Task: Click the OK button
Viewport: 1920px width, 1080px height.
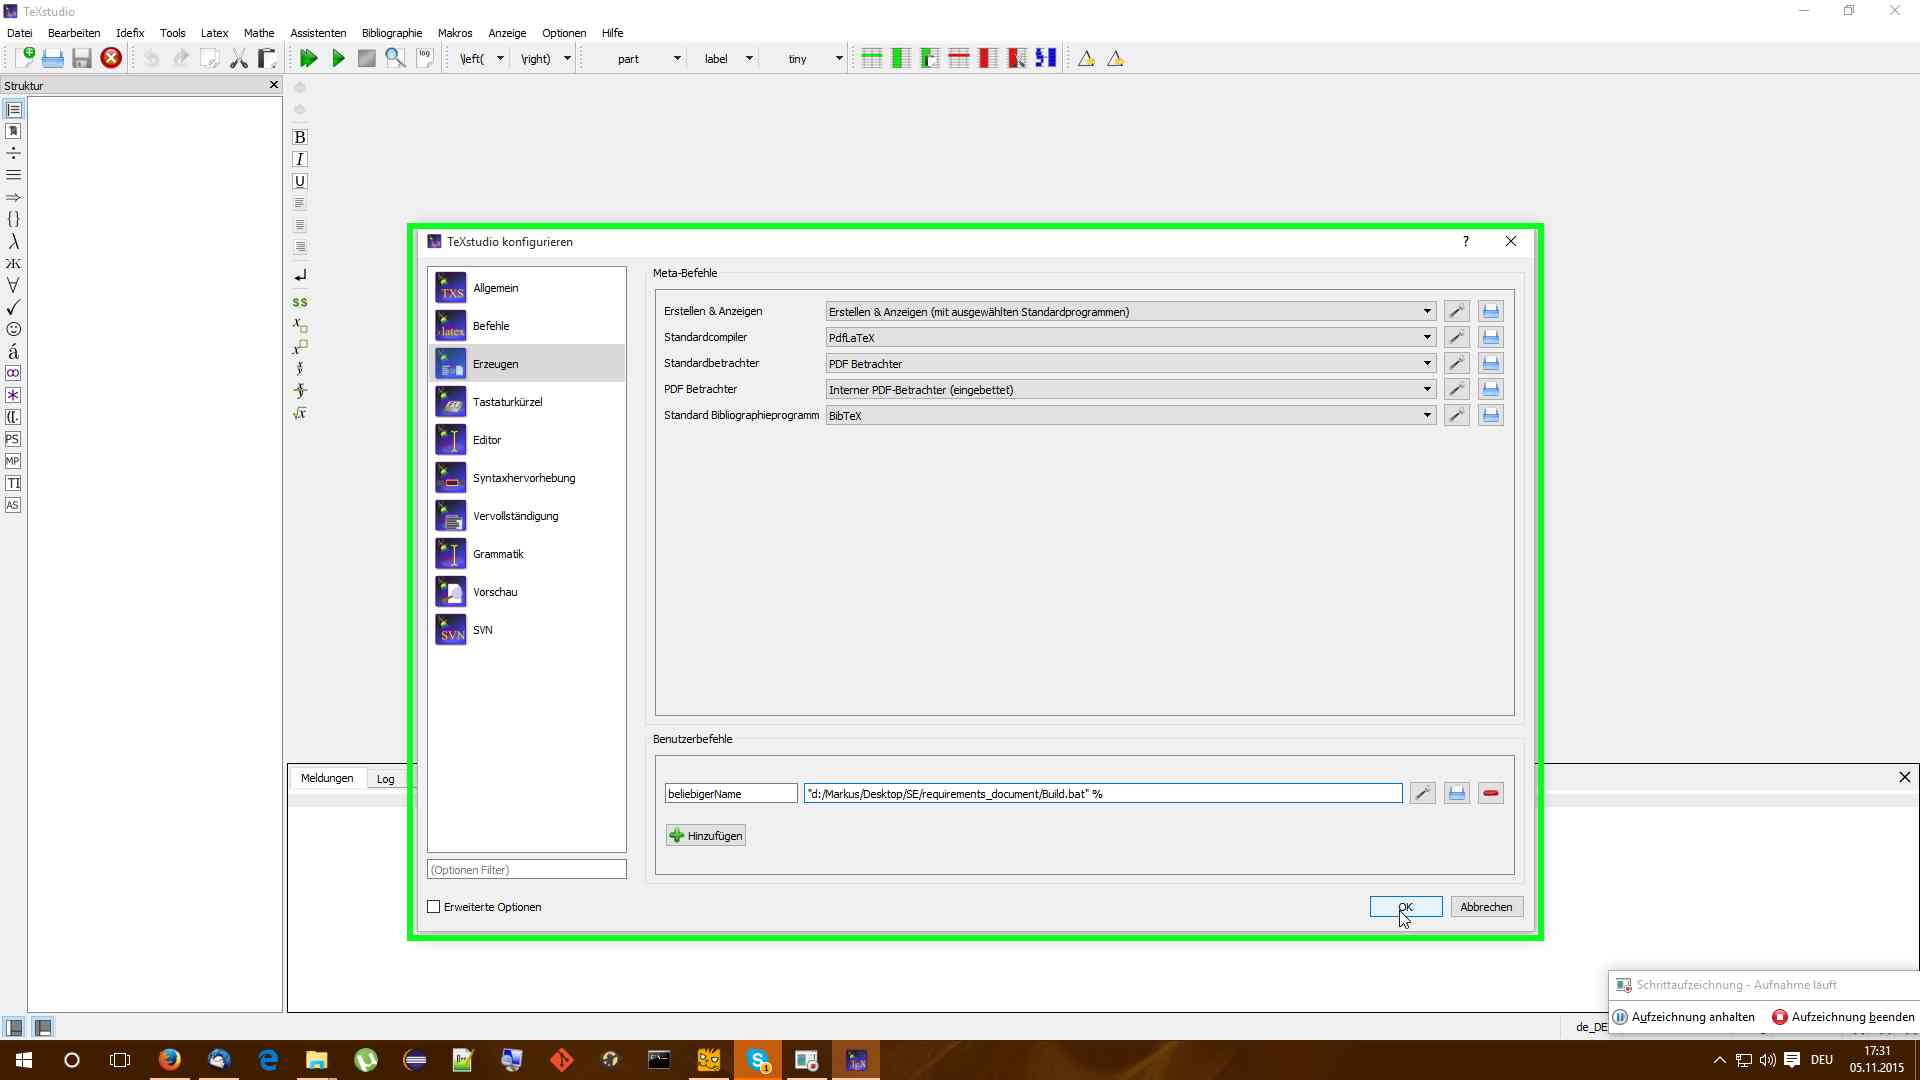Action: pos(1405,907)
